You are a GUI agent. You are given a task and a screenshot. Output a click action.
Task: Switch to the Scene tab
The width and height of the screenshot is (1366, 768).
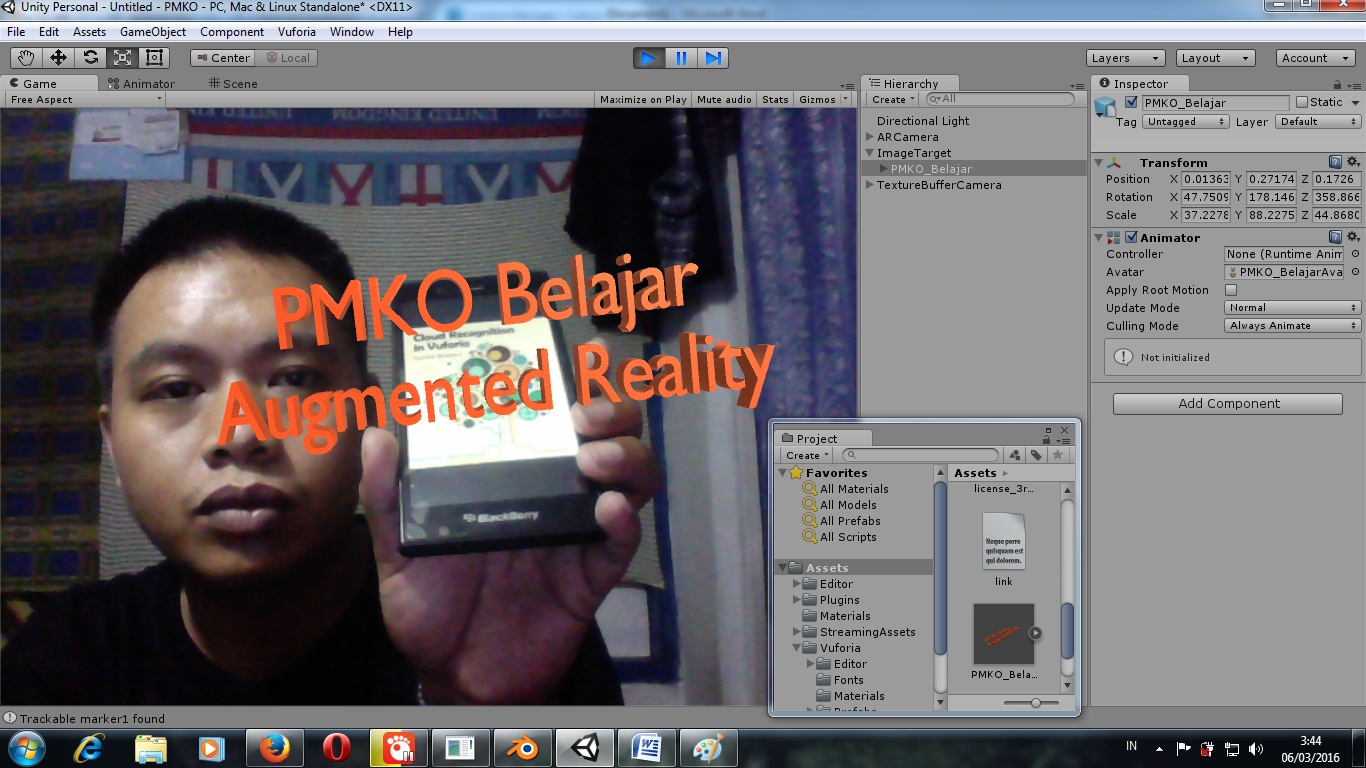tap(232, 84)
